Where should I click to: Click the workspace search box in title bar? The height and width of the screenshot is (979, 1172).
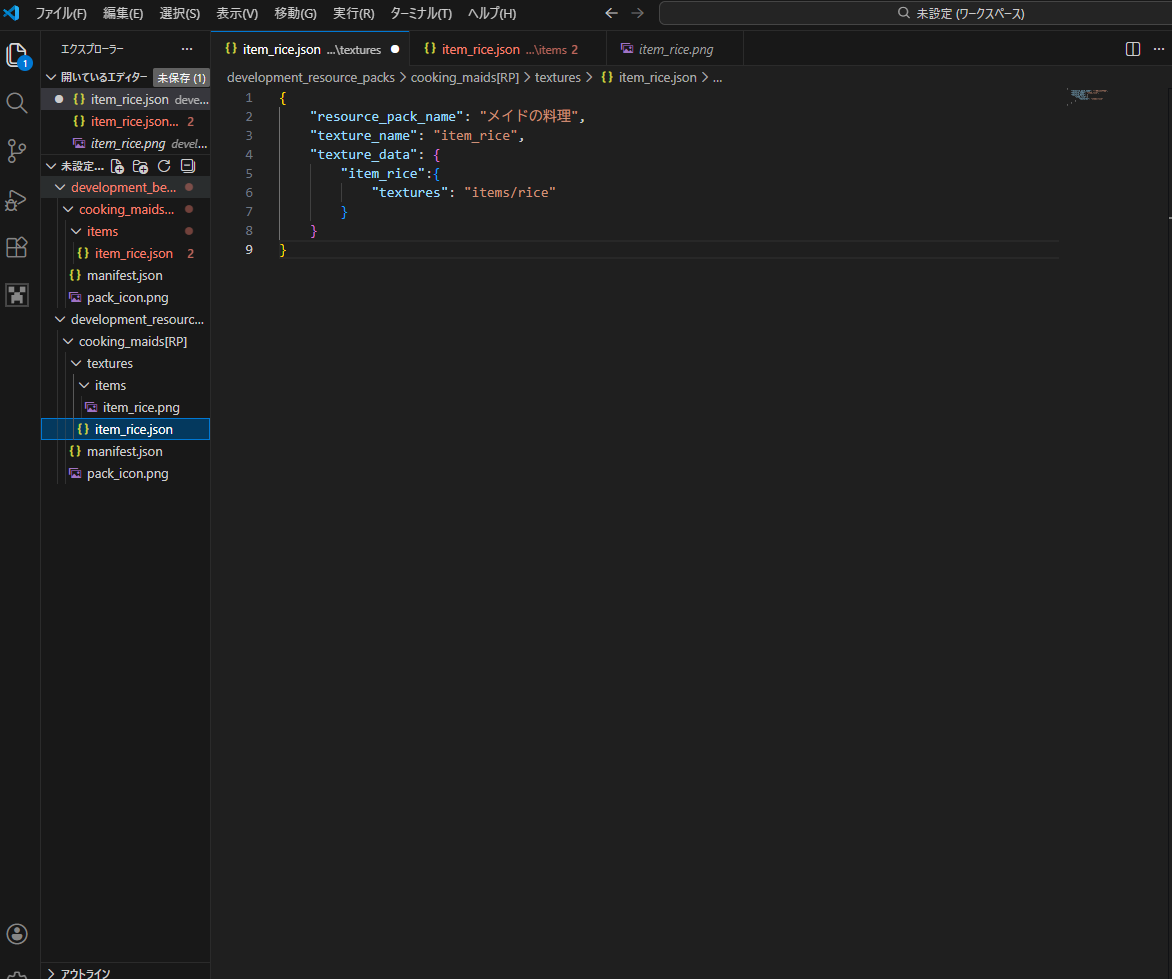click(914, 13)
